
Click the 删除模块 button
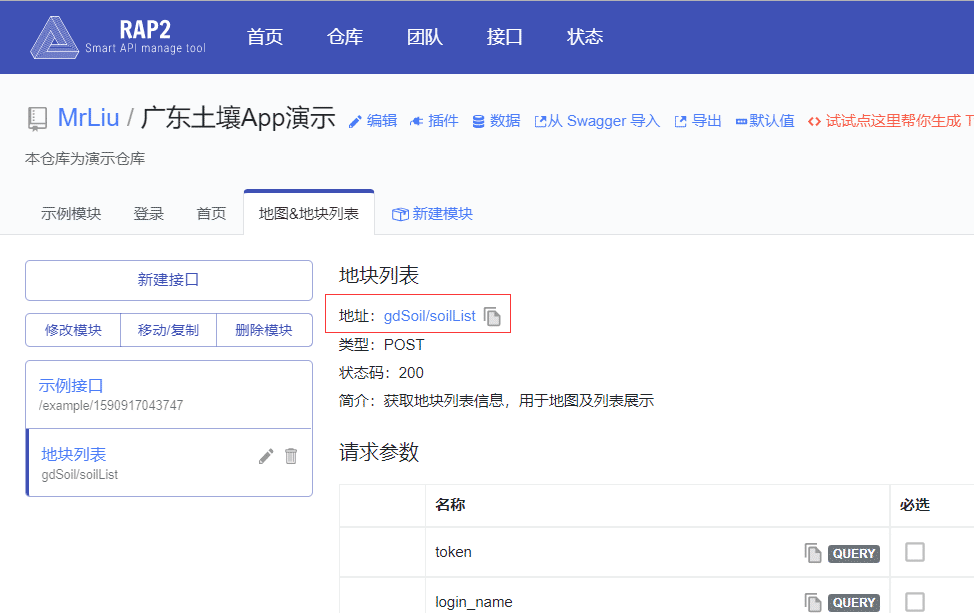264,330
